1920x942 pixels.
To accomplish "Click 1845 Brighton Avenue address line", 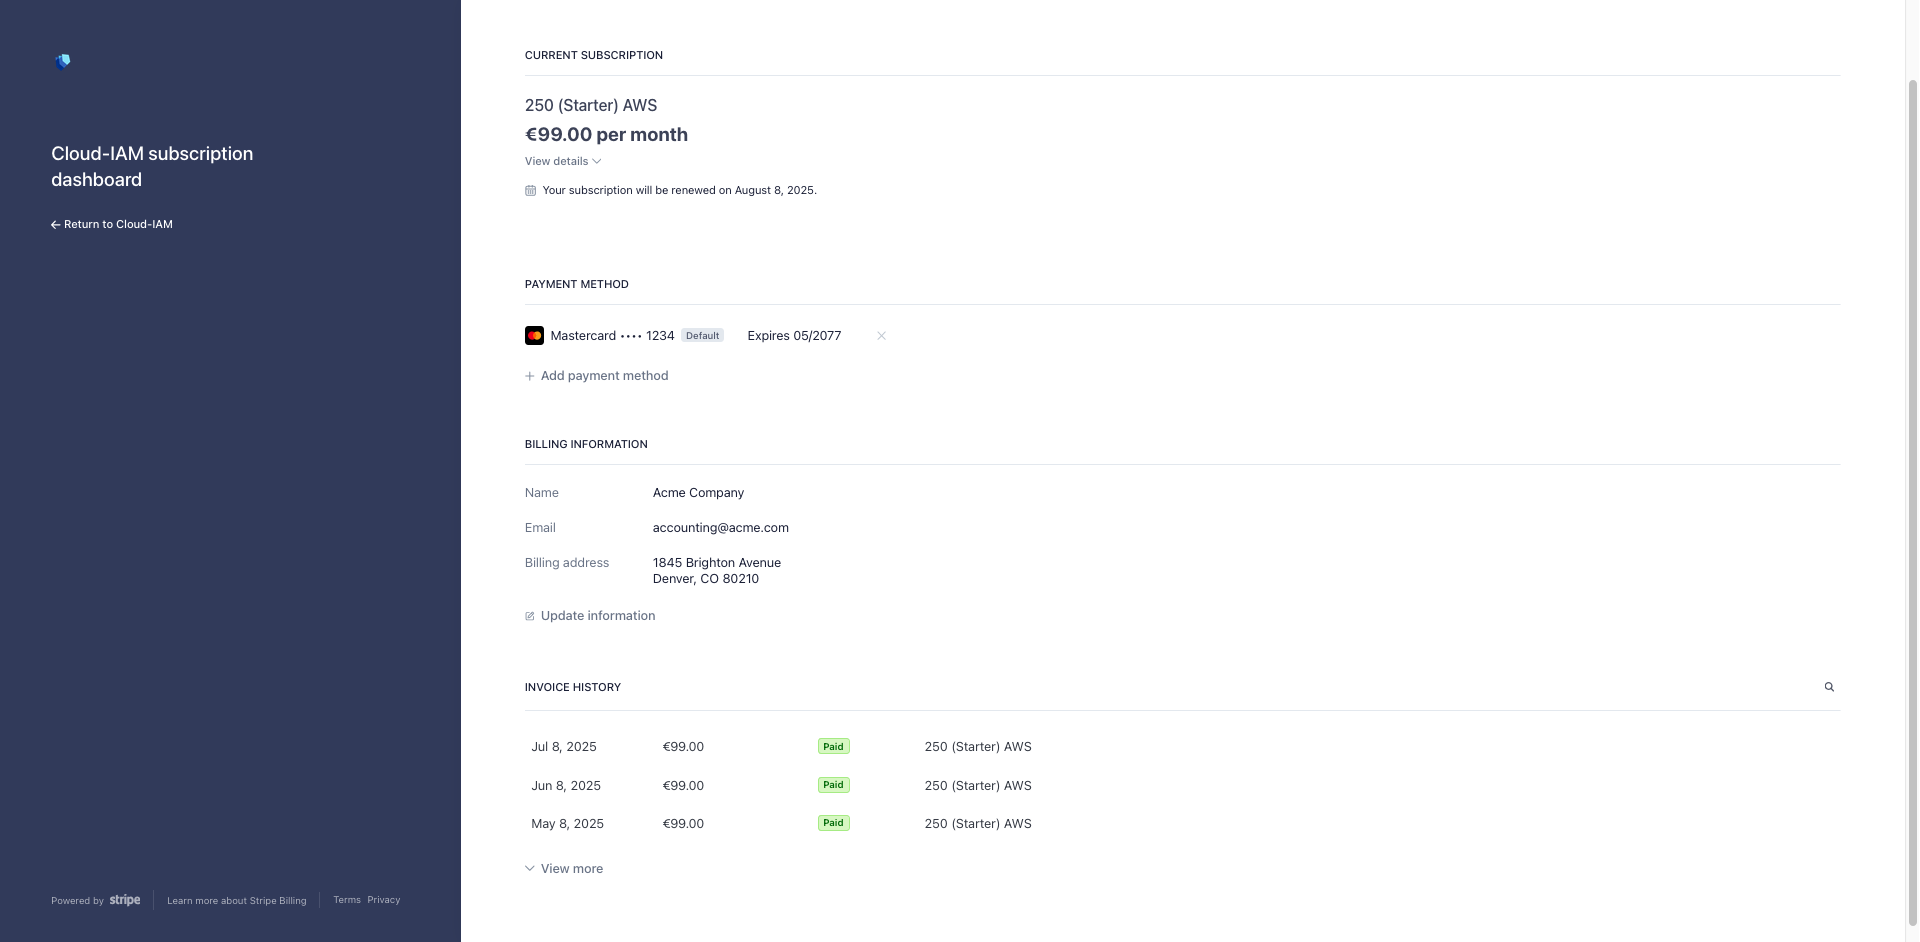I will click(717, 563).
